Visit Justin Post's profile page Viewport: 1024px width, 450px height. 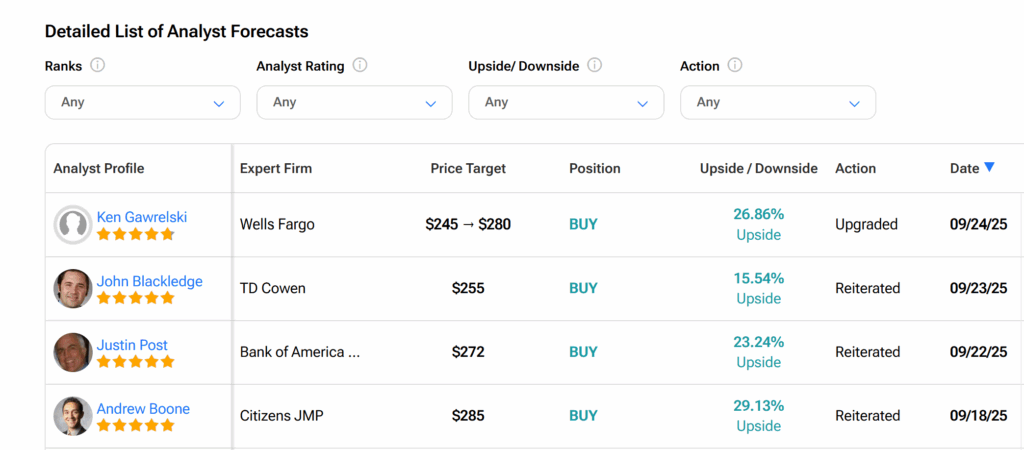tap(132, 345)
